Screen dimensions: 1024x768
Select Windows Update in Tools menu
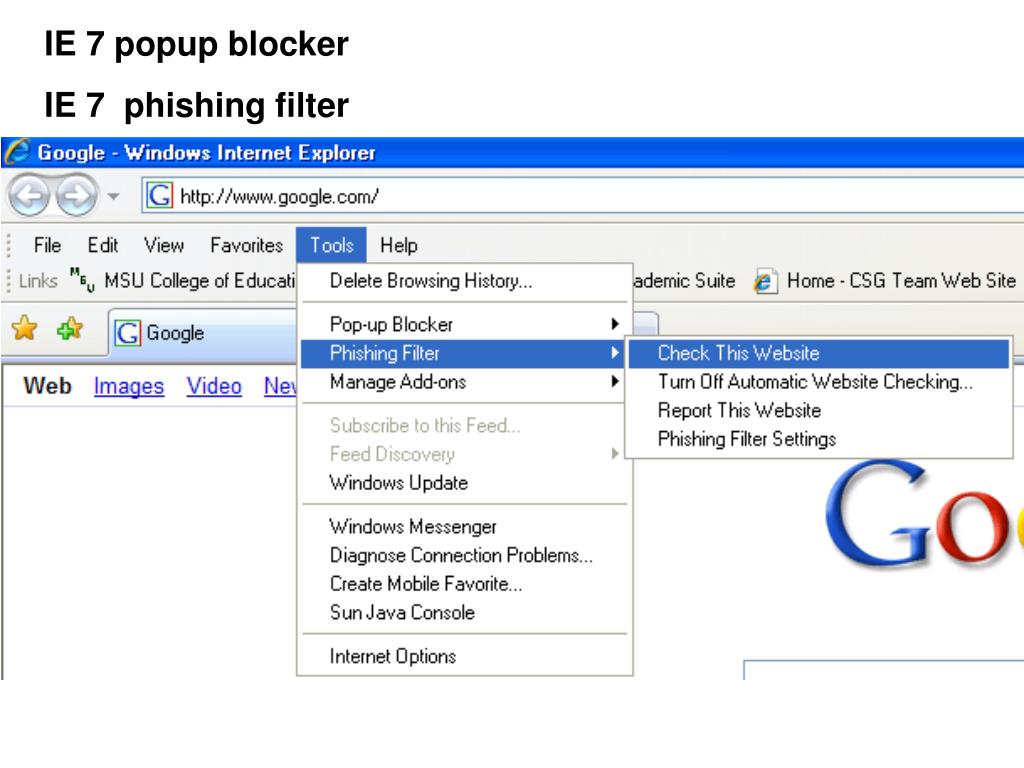(x=464, y=483)
